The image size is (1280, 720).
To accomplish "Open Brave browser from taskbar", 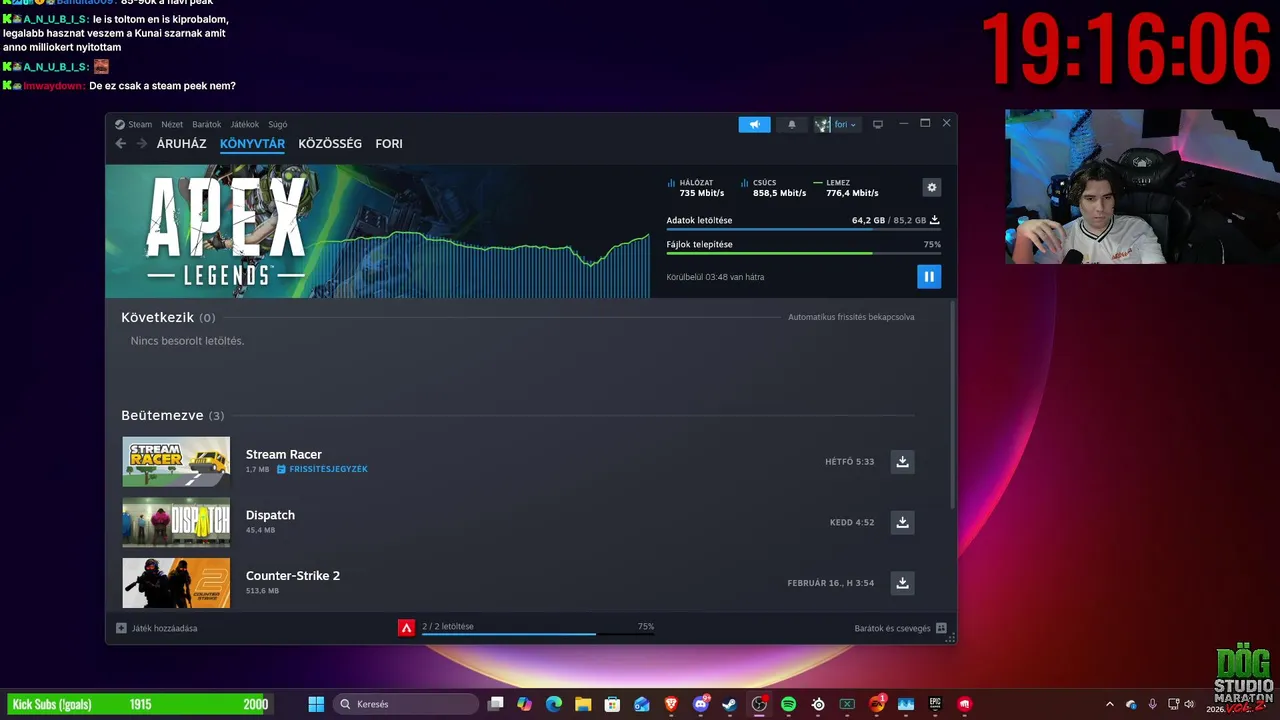I will [671, 704].
